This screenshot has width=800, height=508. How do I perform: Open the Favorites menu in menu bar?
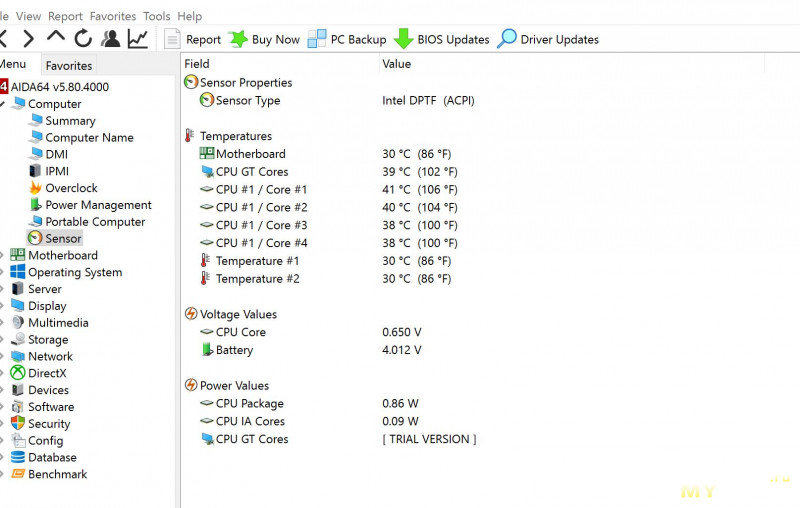(x=113, y=16)
